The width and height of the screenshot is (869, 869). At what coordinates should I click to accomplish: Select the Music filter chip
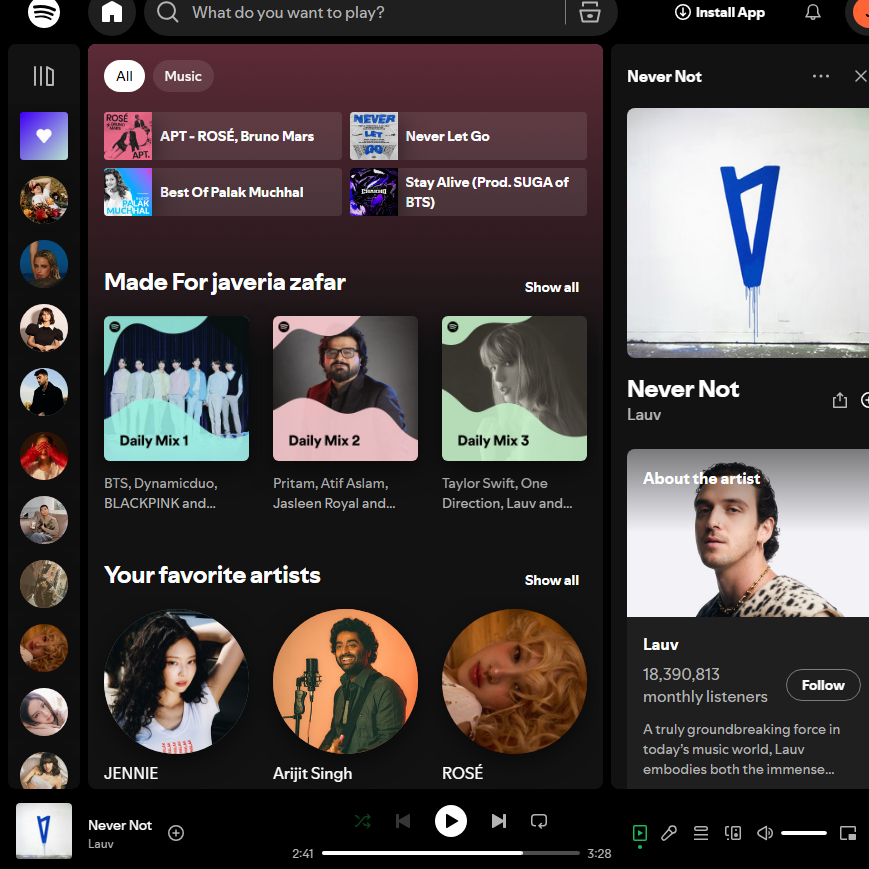[183, 76]
